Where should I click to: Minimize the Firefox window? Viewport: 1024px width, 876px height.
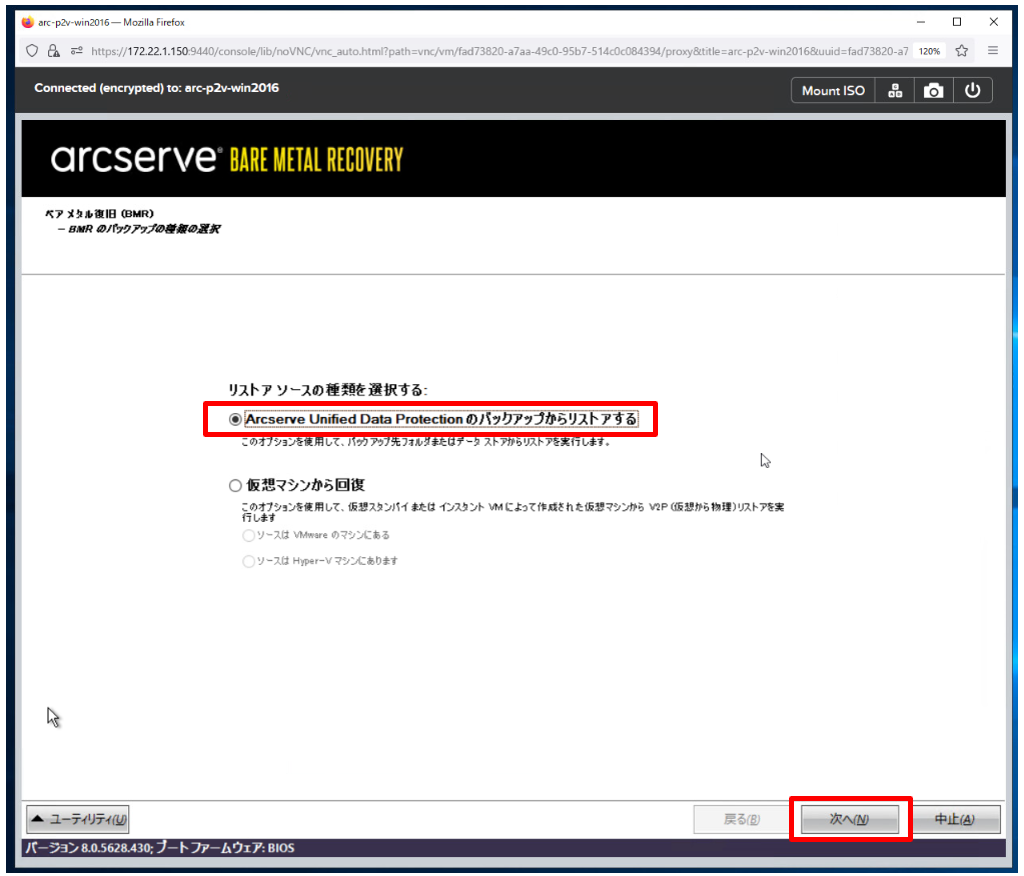point(921,22)
